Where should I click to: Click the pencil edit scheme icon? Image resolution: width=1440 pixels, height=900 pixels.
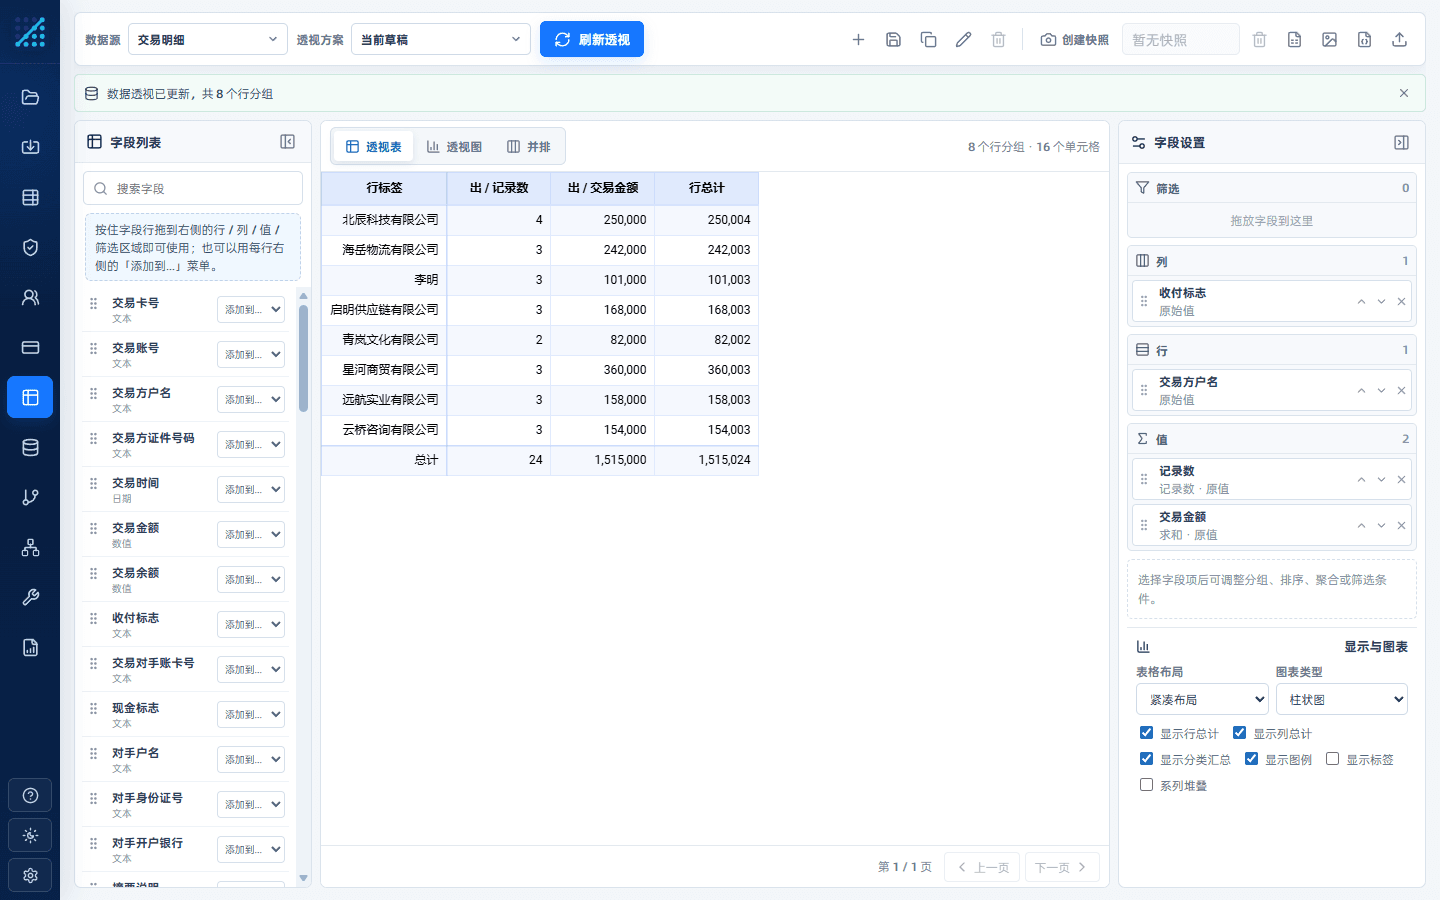click(x=963, y=40)
